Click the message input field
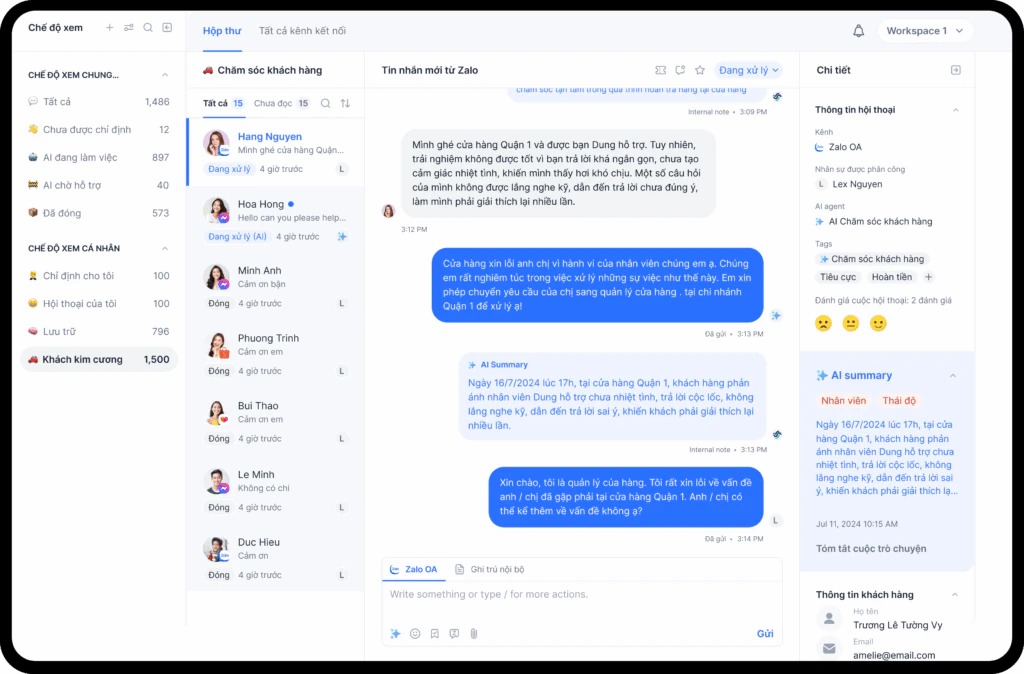This screenshot has width=1024, height=674. [581, 594]
